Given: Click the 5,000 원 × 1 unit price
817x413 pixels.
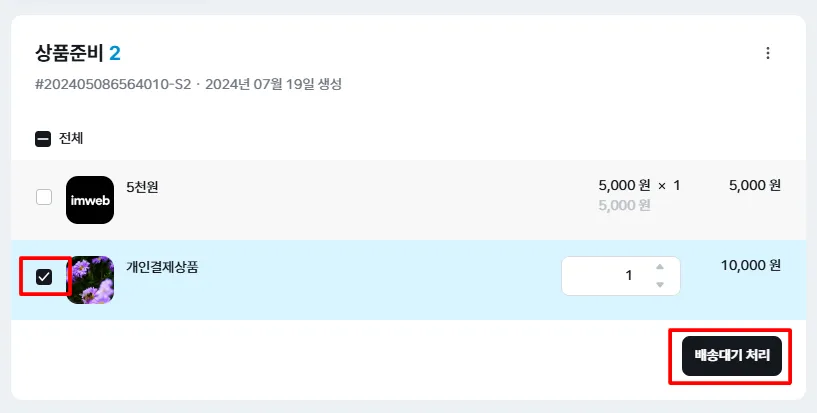Looking at the screenshot, I should point(639,185).
